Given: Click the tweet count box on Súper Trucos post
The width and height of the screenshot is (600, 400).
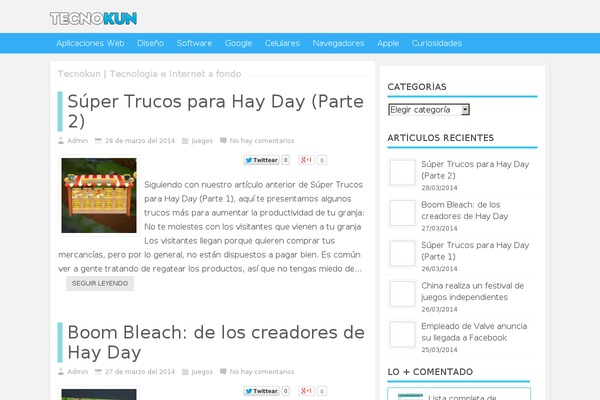Looking at the screenshot, I should click(285, 160).
